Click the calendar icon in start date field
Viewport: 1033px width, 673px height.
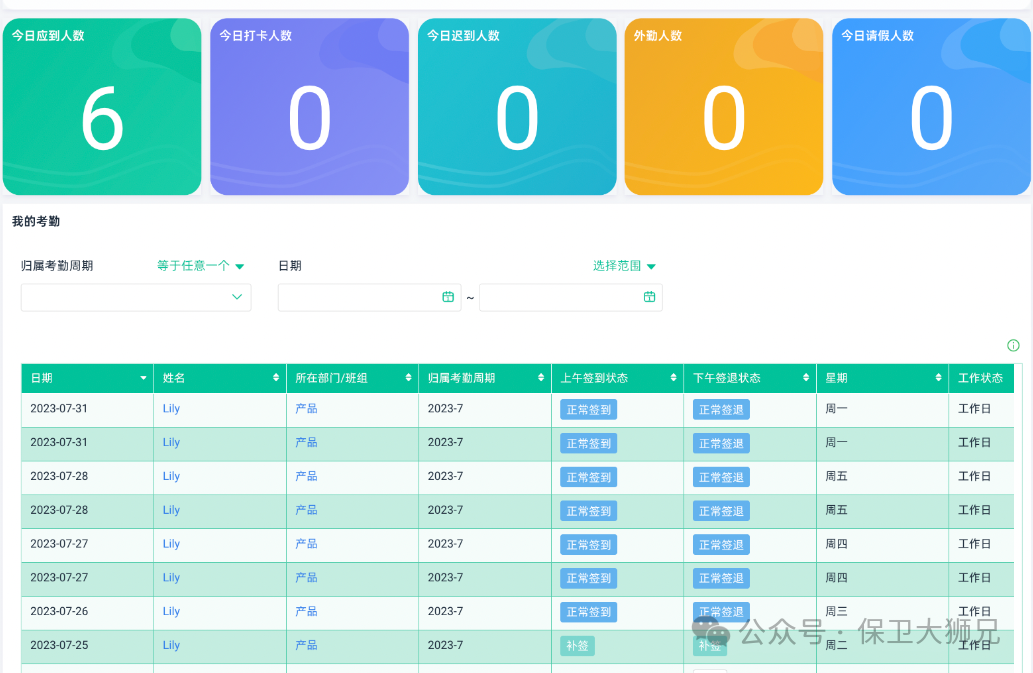[x=448, y=297]
